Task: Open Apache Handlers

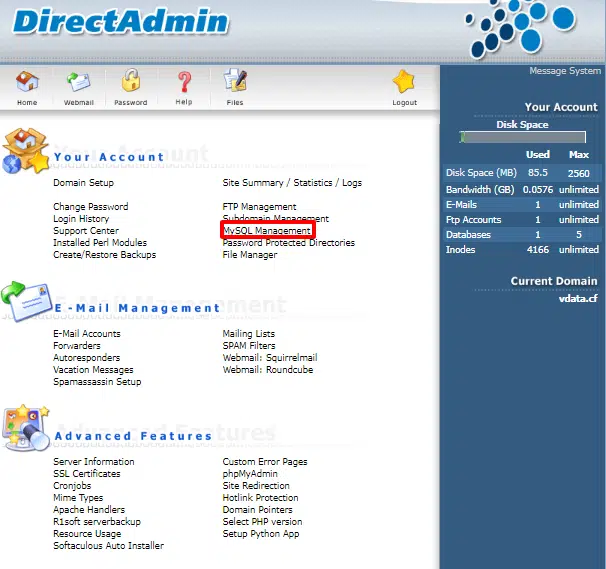Action: (89, 509)
